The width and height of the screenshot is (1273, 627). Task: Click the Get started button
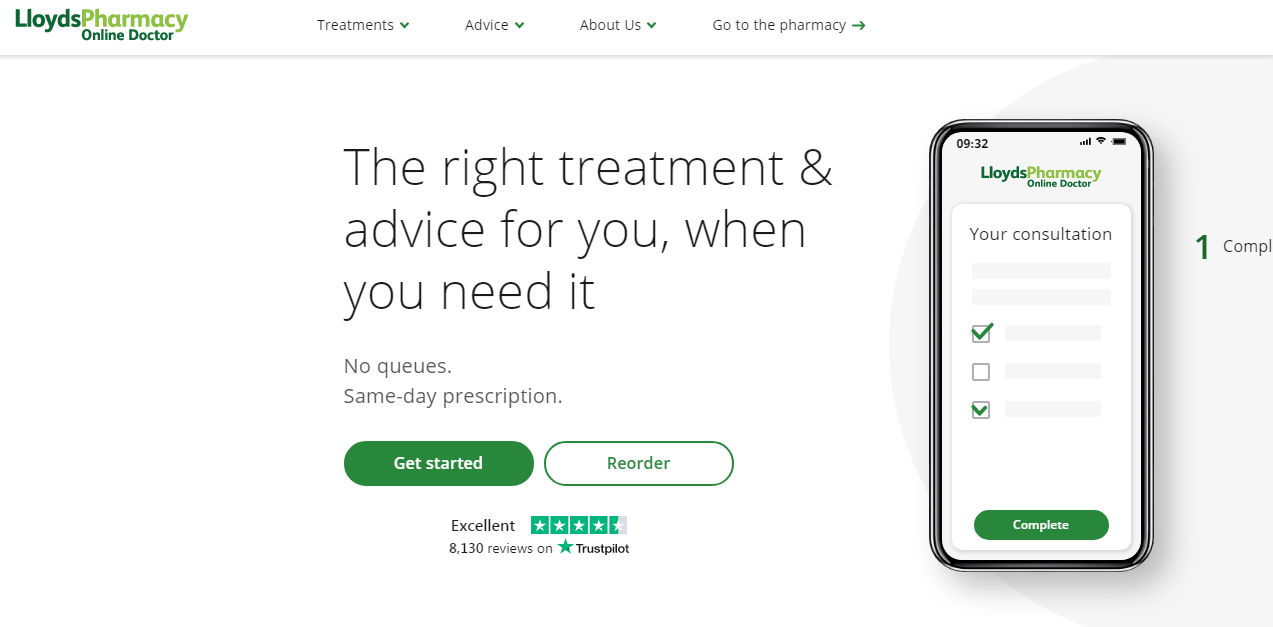pos(439,463)
